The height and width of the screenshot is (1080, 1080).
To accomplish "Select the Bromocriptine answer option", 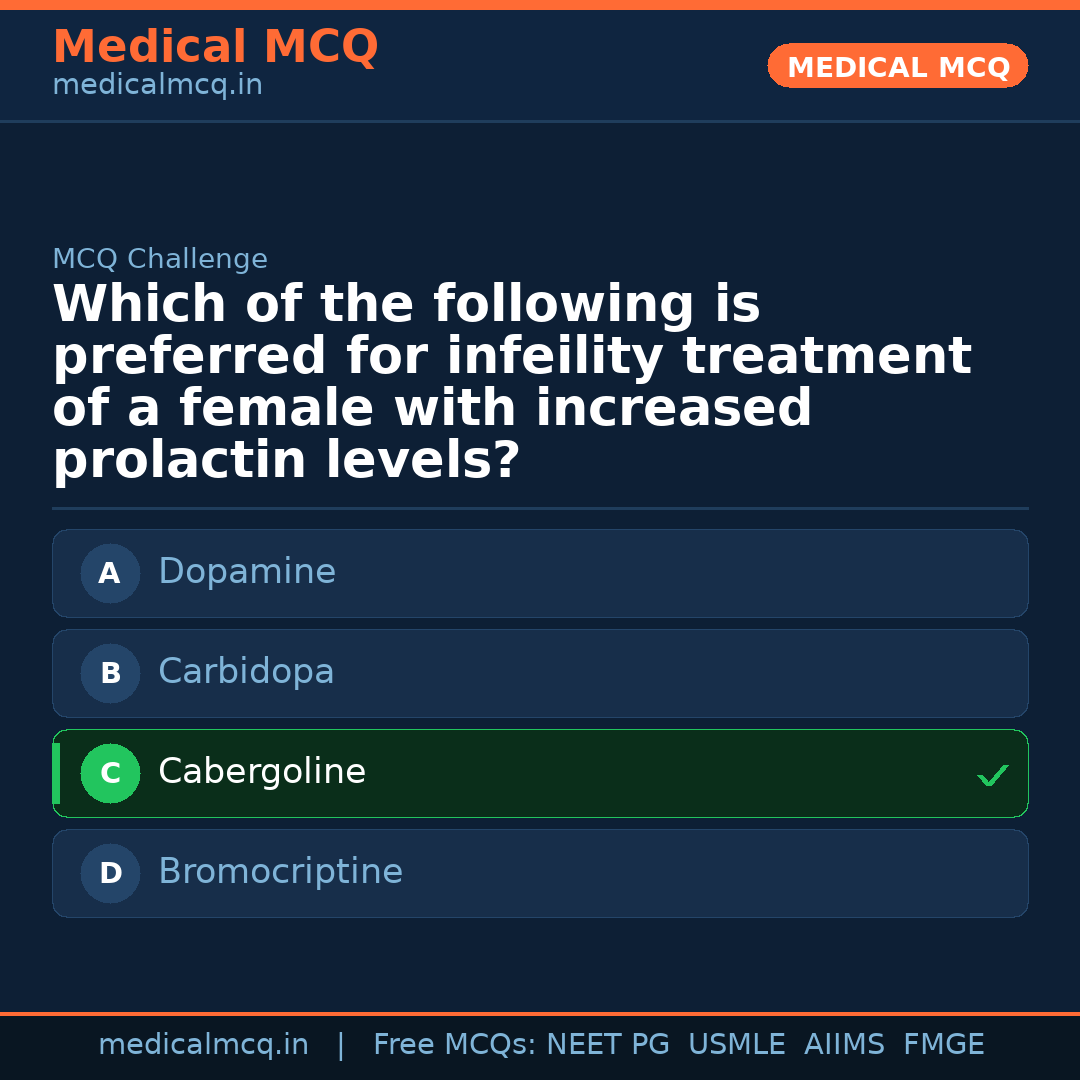I will pos(540,873).
